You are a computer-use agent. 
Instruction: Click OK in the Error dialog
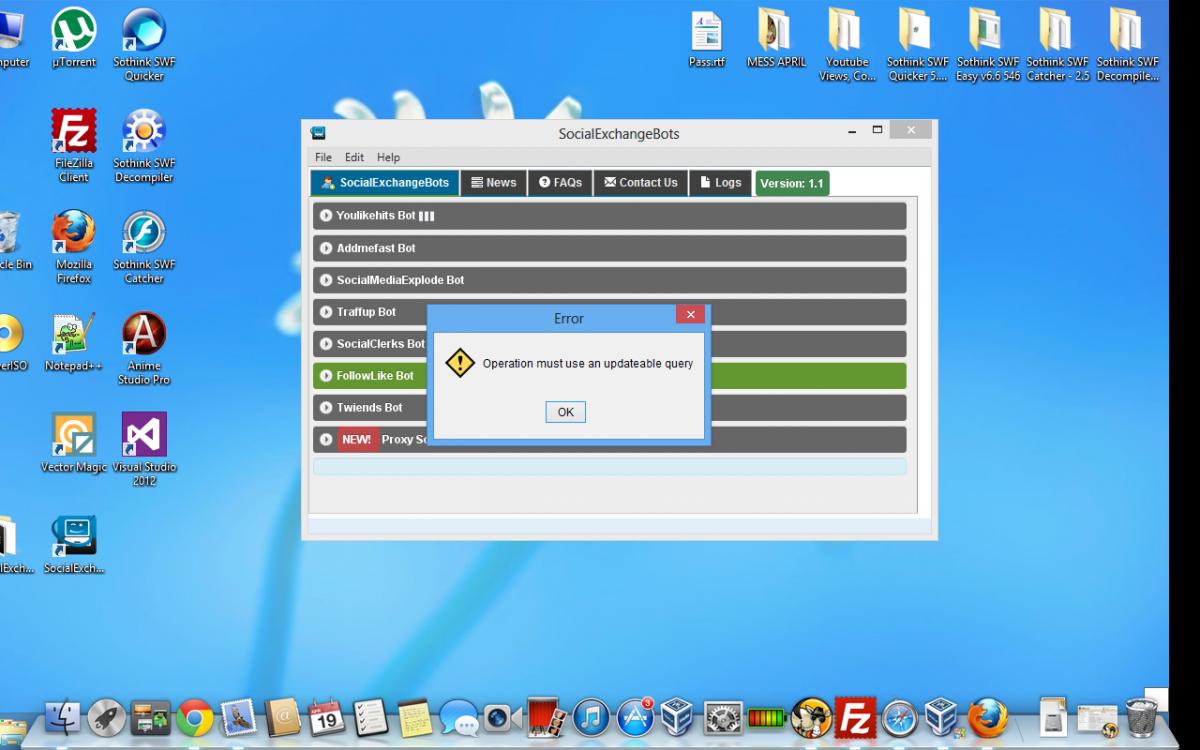(x=565, y=412)
